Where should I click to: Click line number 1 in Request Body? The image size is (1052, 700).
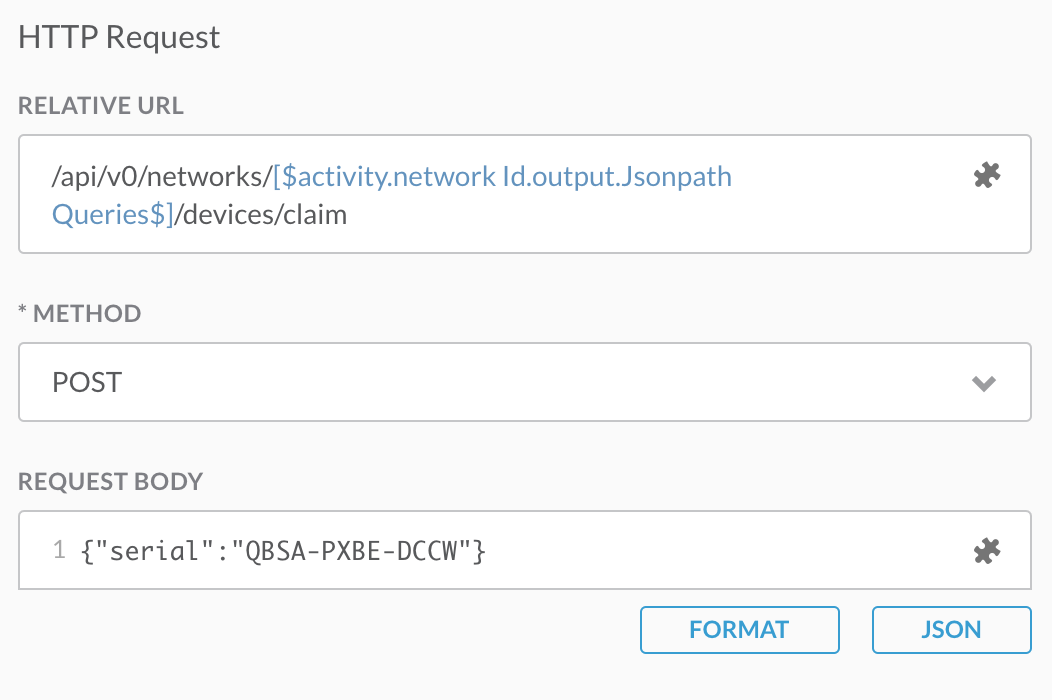59,550
